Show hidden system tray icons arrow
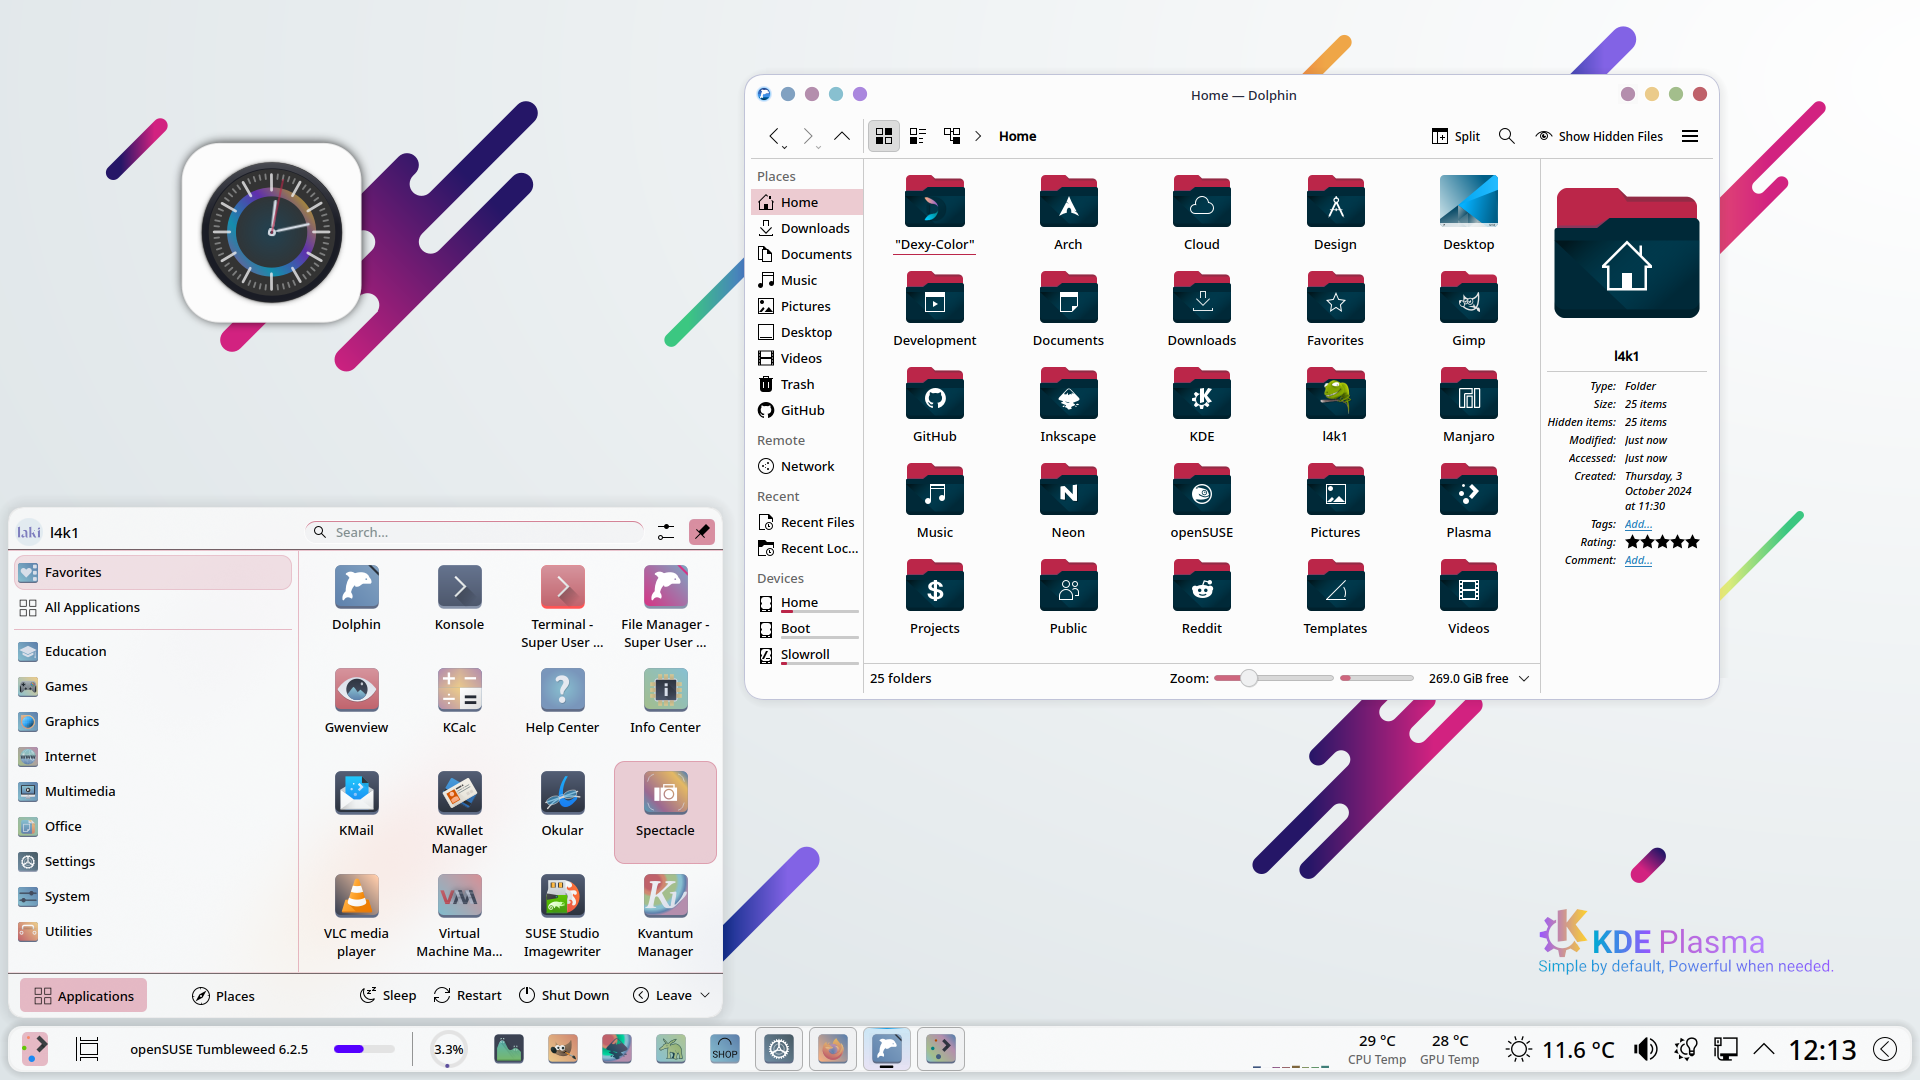 click(1764, 1049)
